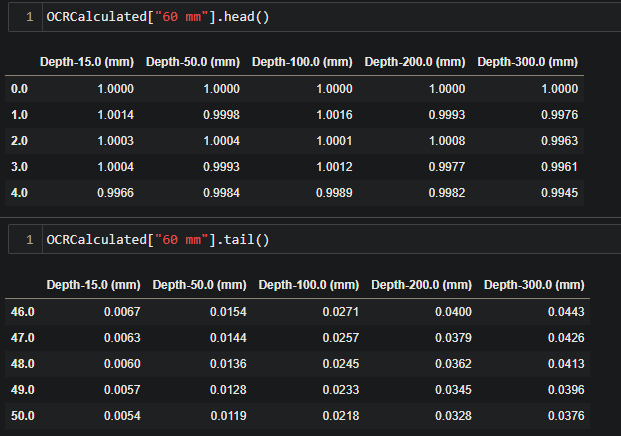Select the Depth-50.0 (mm) header in tail table
The height and width of the screenshot is (436, 621).
[200, 285]
